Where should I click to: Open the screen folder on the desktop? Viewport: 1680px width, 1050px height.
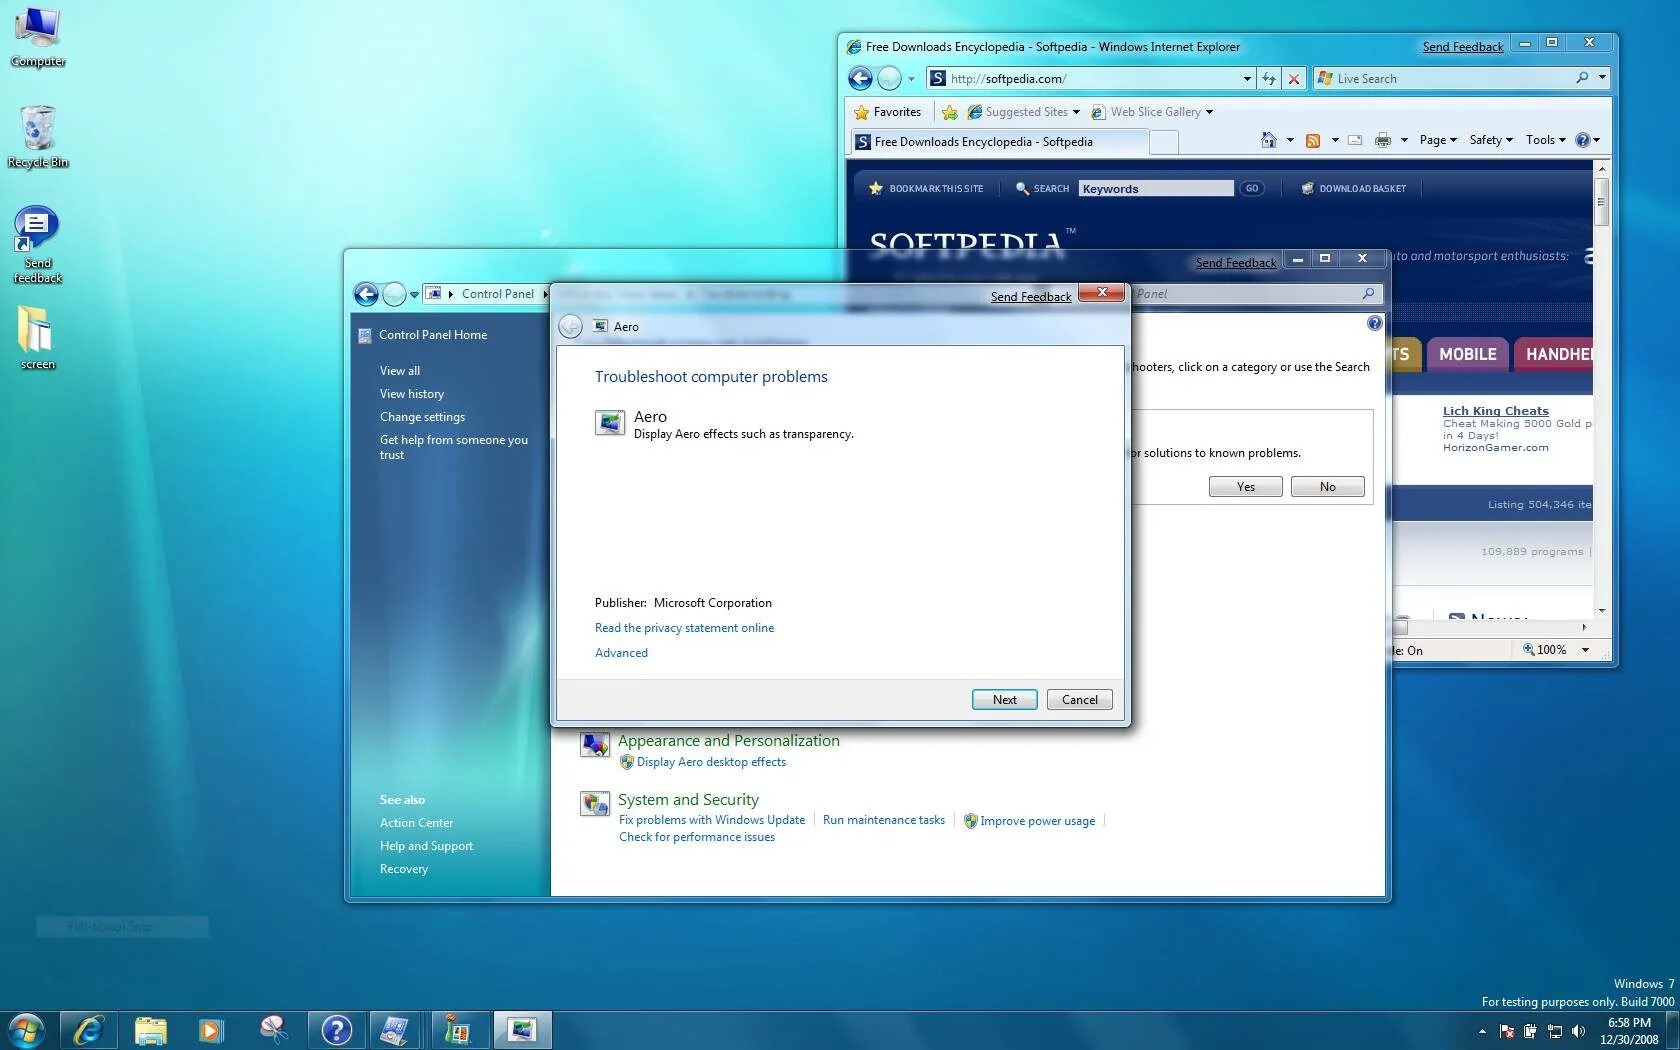click(37, 337)
